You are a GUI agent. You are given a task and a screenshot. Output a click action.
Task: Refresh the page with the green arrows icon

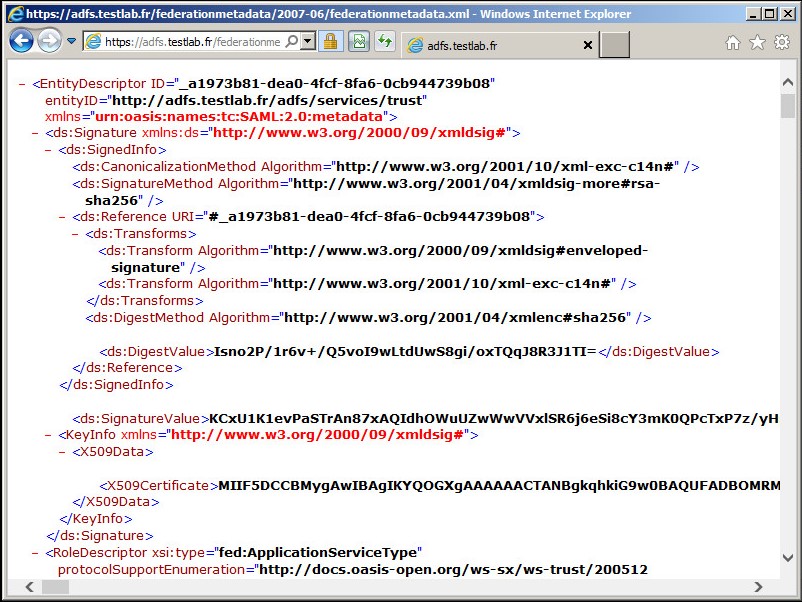pos(385,41)
